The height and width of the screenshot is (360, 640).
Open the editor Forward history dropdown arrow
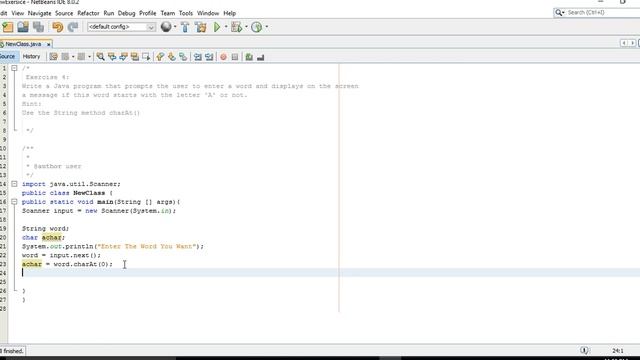pos(89,57)
